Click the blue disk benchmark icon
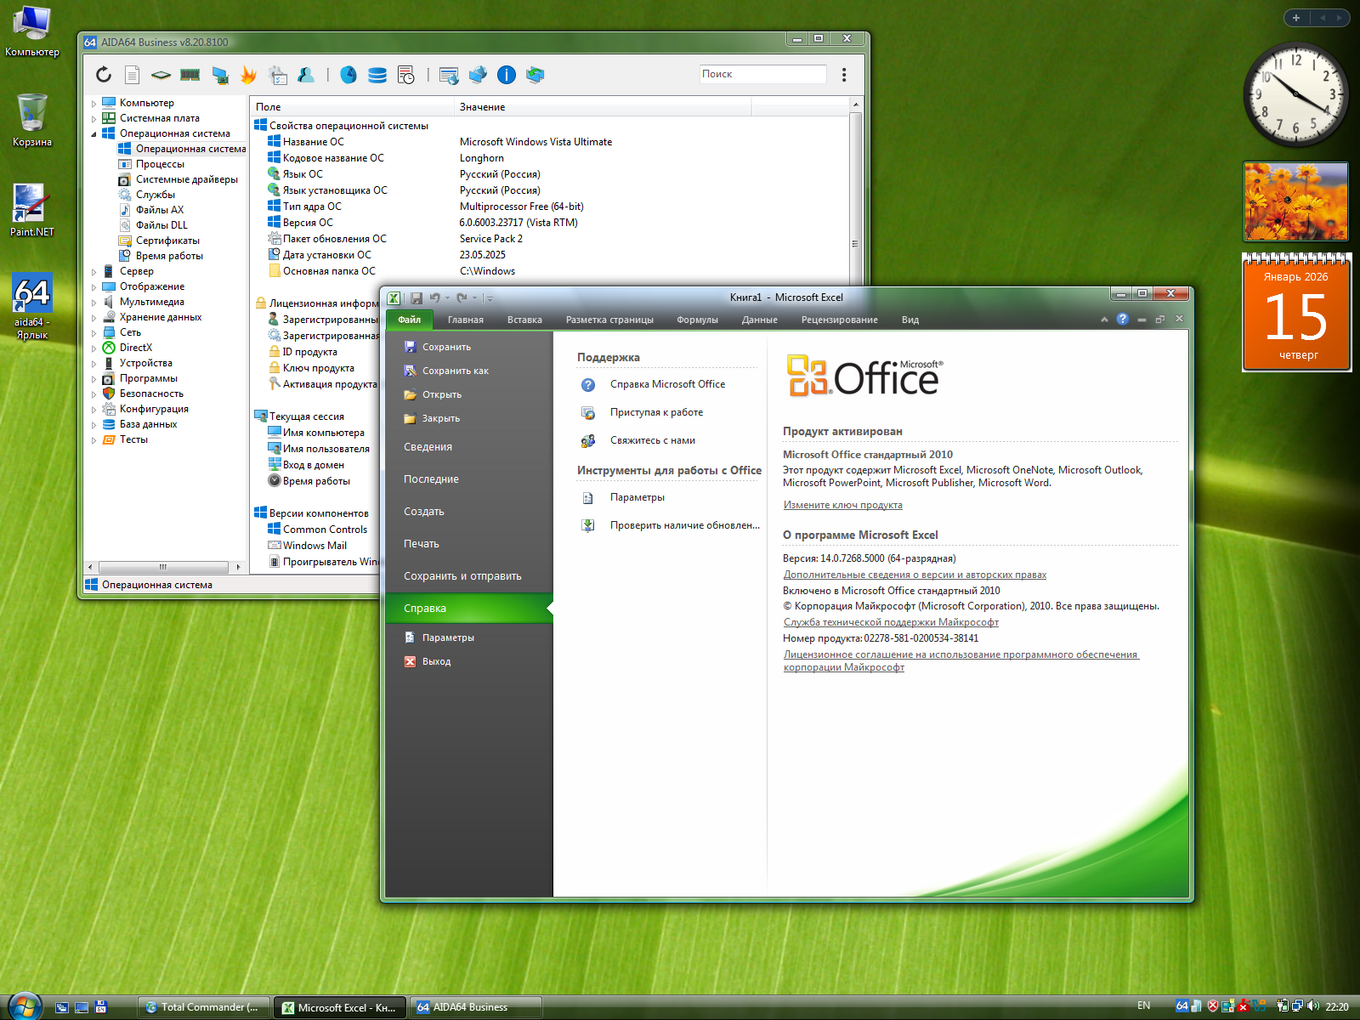This screenshot has width=1360, height=1020. (348, 75)
